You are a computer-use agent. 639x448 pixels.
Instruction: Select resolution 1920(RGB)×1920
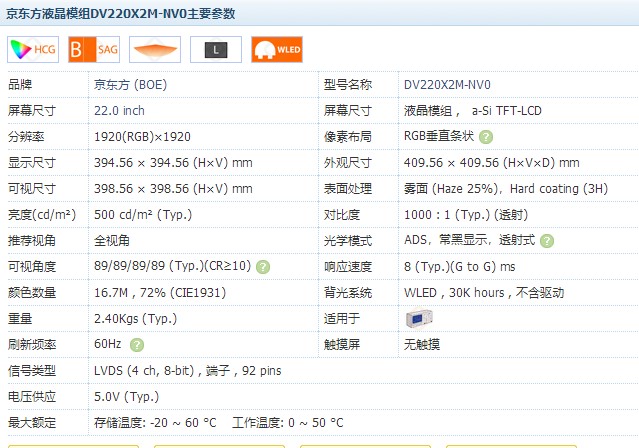[x=142, y=137]
